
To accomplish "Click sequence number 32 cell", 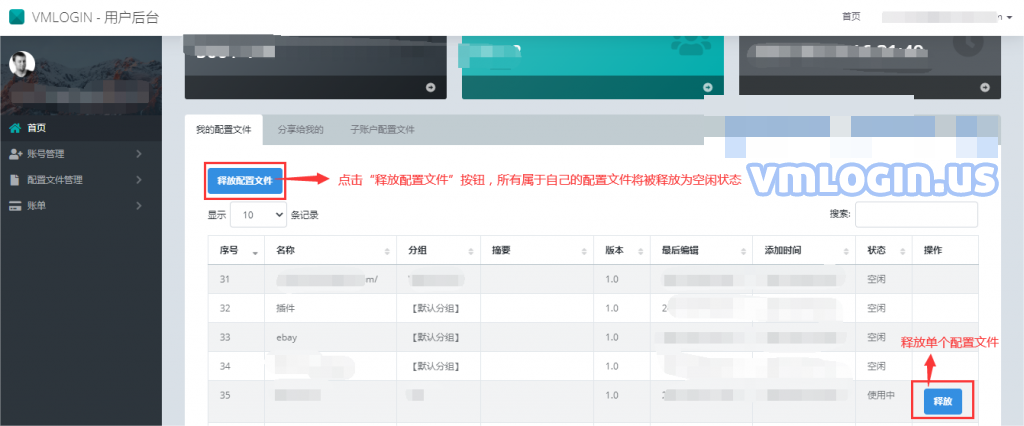I will coord(236,308).
